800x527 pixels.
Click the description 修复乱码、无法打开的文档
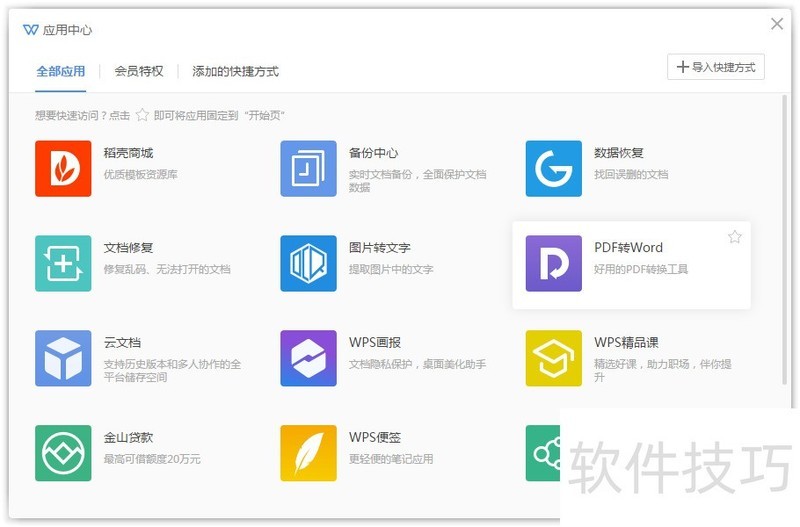coord(167,269)
